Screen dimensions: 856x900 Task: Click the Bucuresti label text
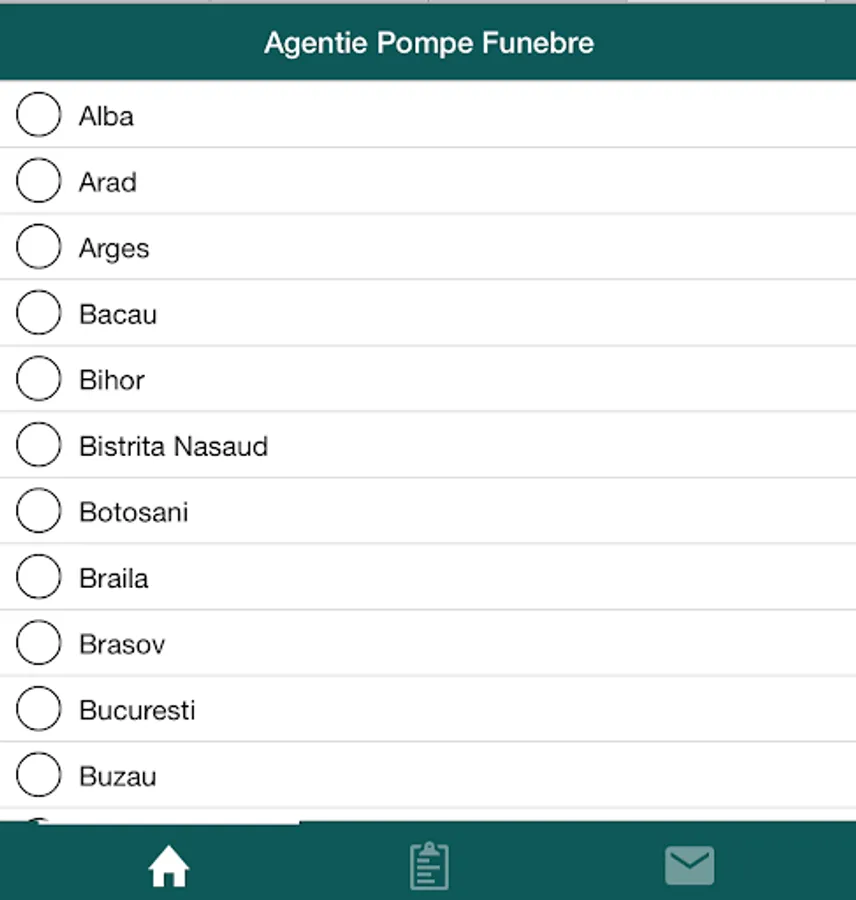point(137,711)
